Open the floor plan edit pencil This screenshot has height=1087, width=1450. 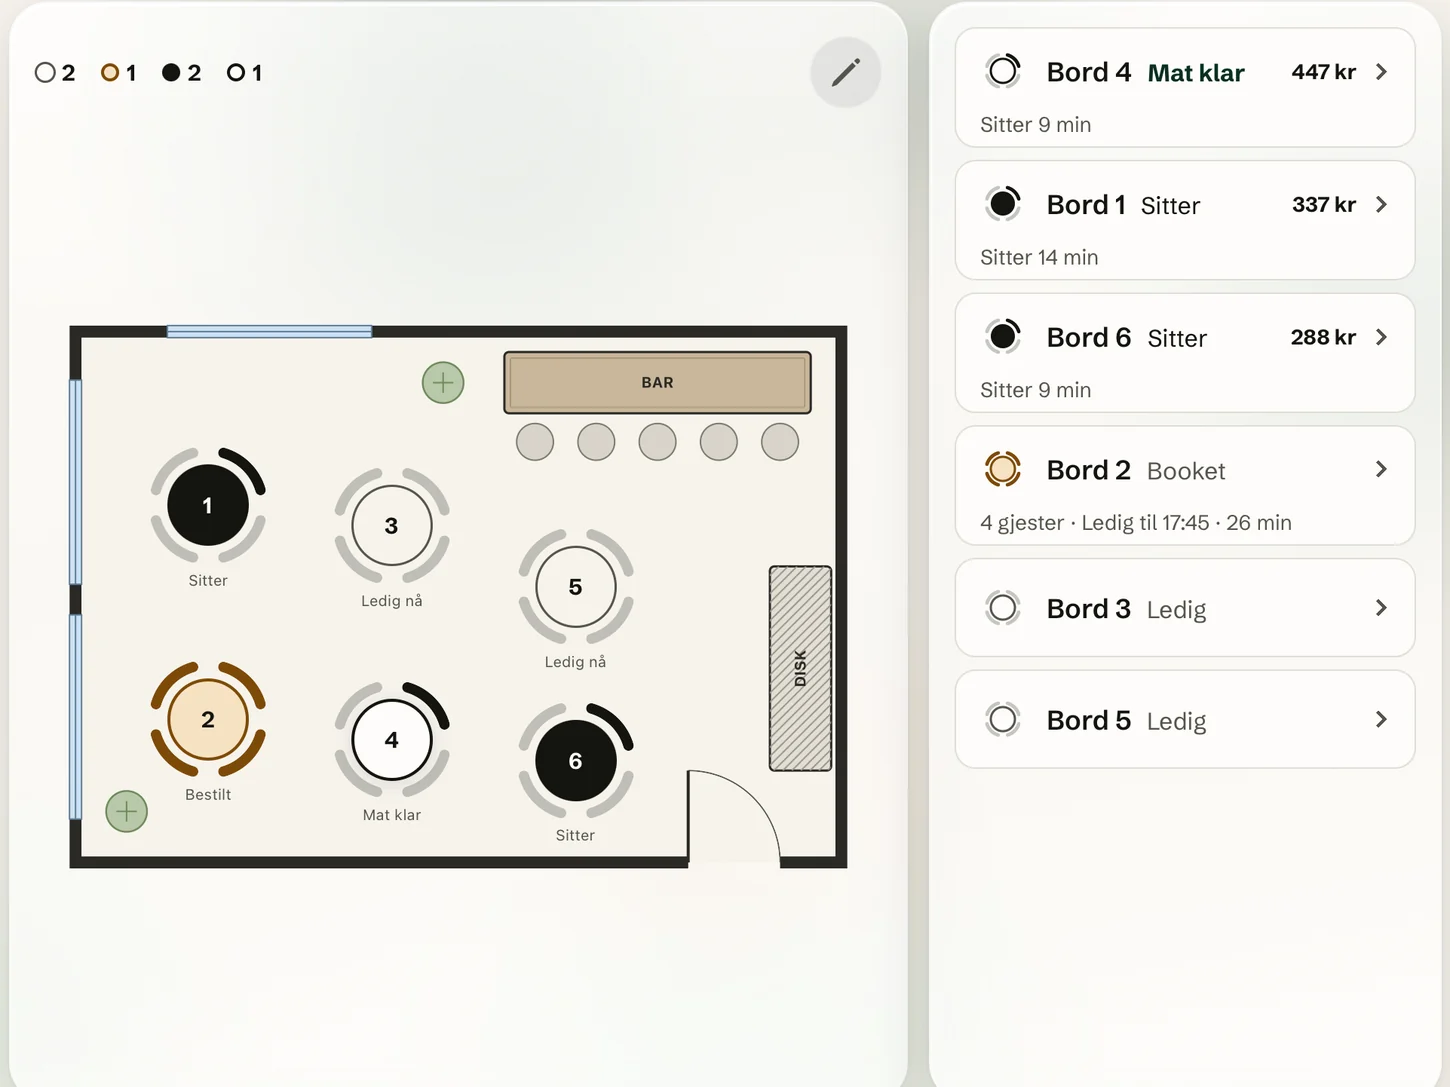point(845,72)
